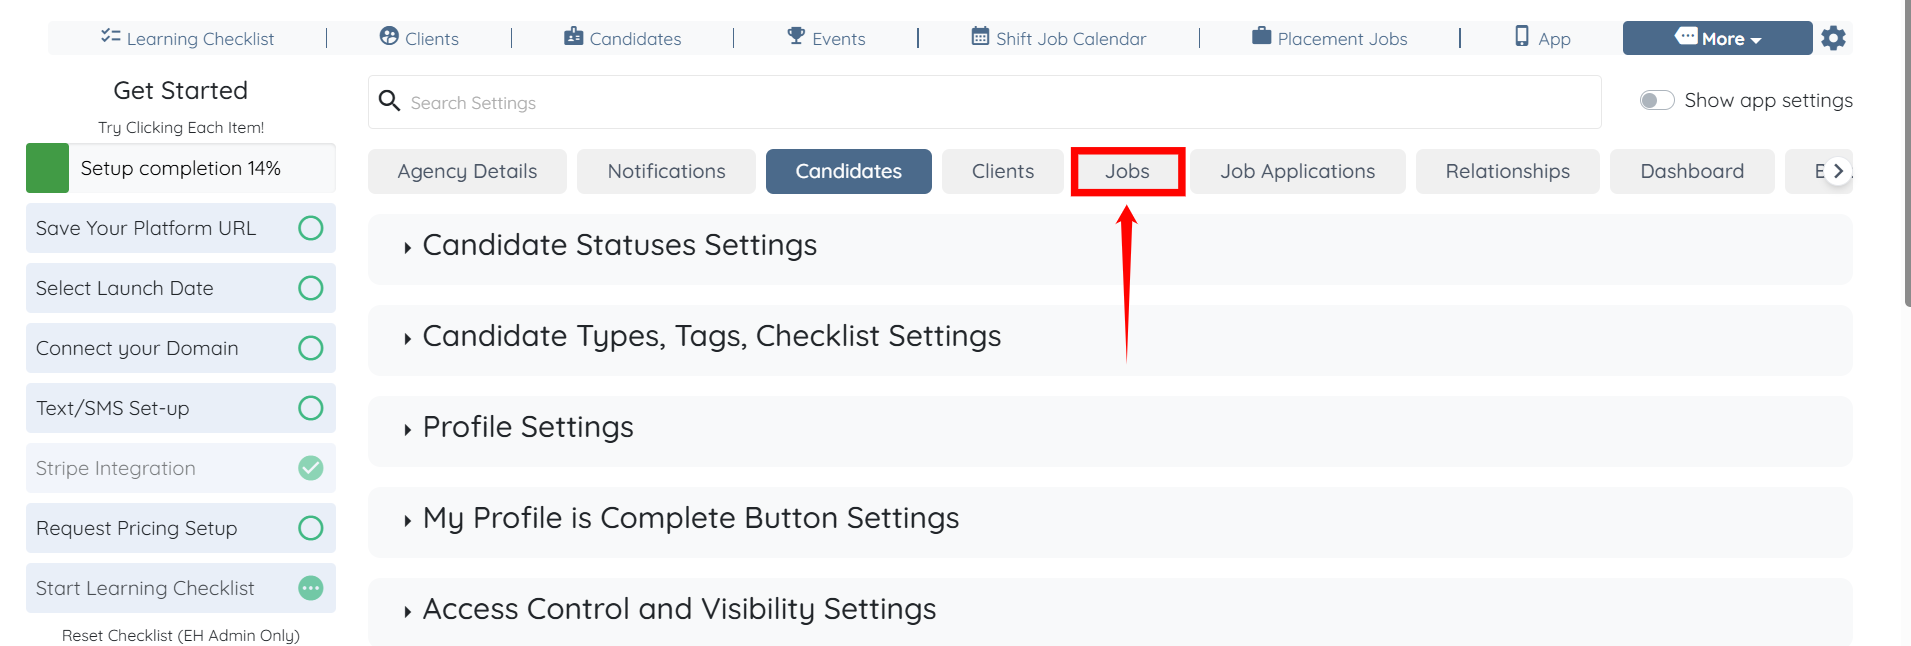The width and height of the screenshot is (1911, 646).
Task: Click the Setup completion progress bar
Action: click(x=181, y=168)
